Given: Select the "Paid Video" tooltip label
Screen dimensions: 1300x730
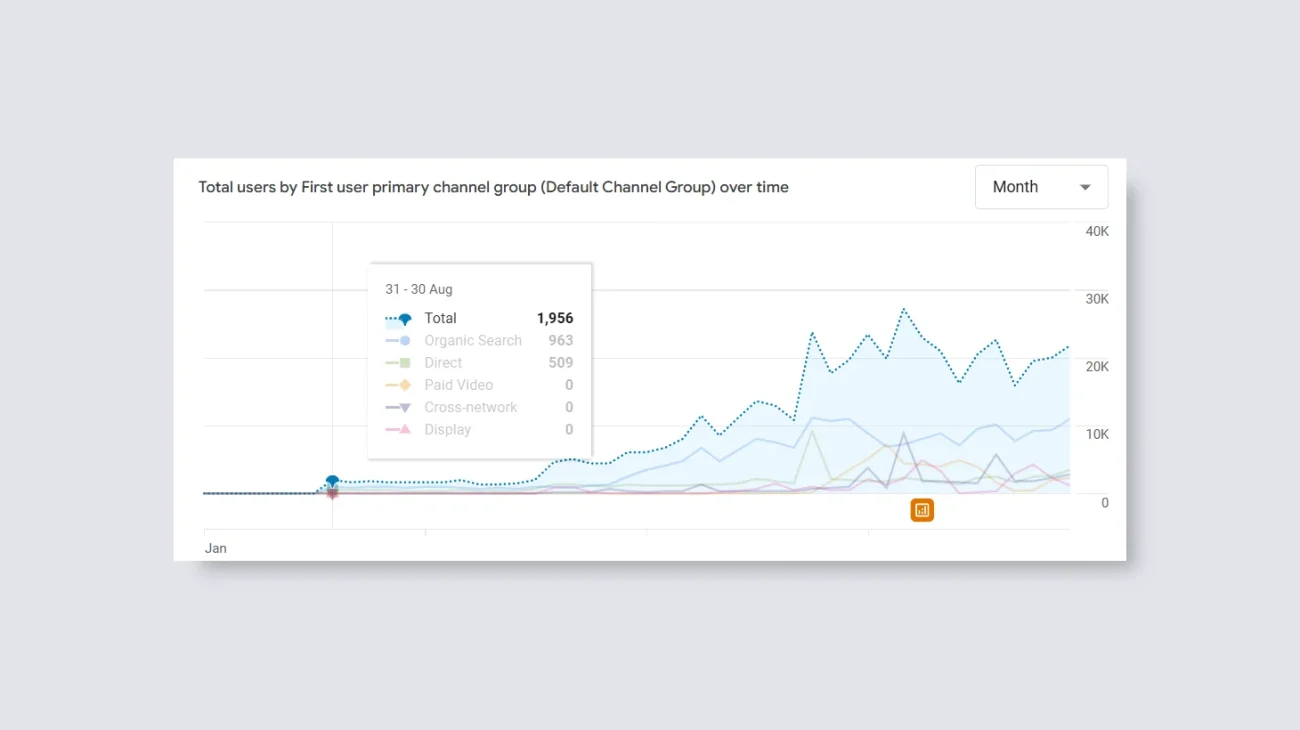Looking at the screenshot, I should click(x=459, y=385).
